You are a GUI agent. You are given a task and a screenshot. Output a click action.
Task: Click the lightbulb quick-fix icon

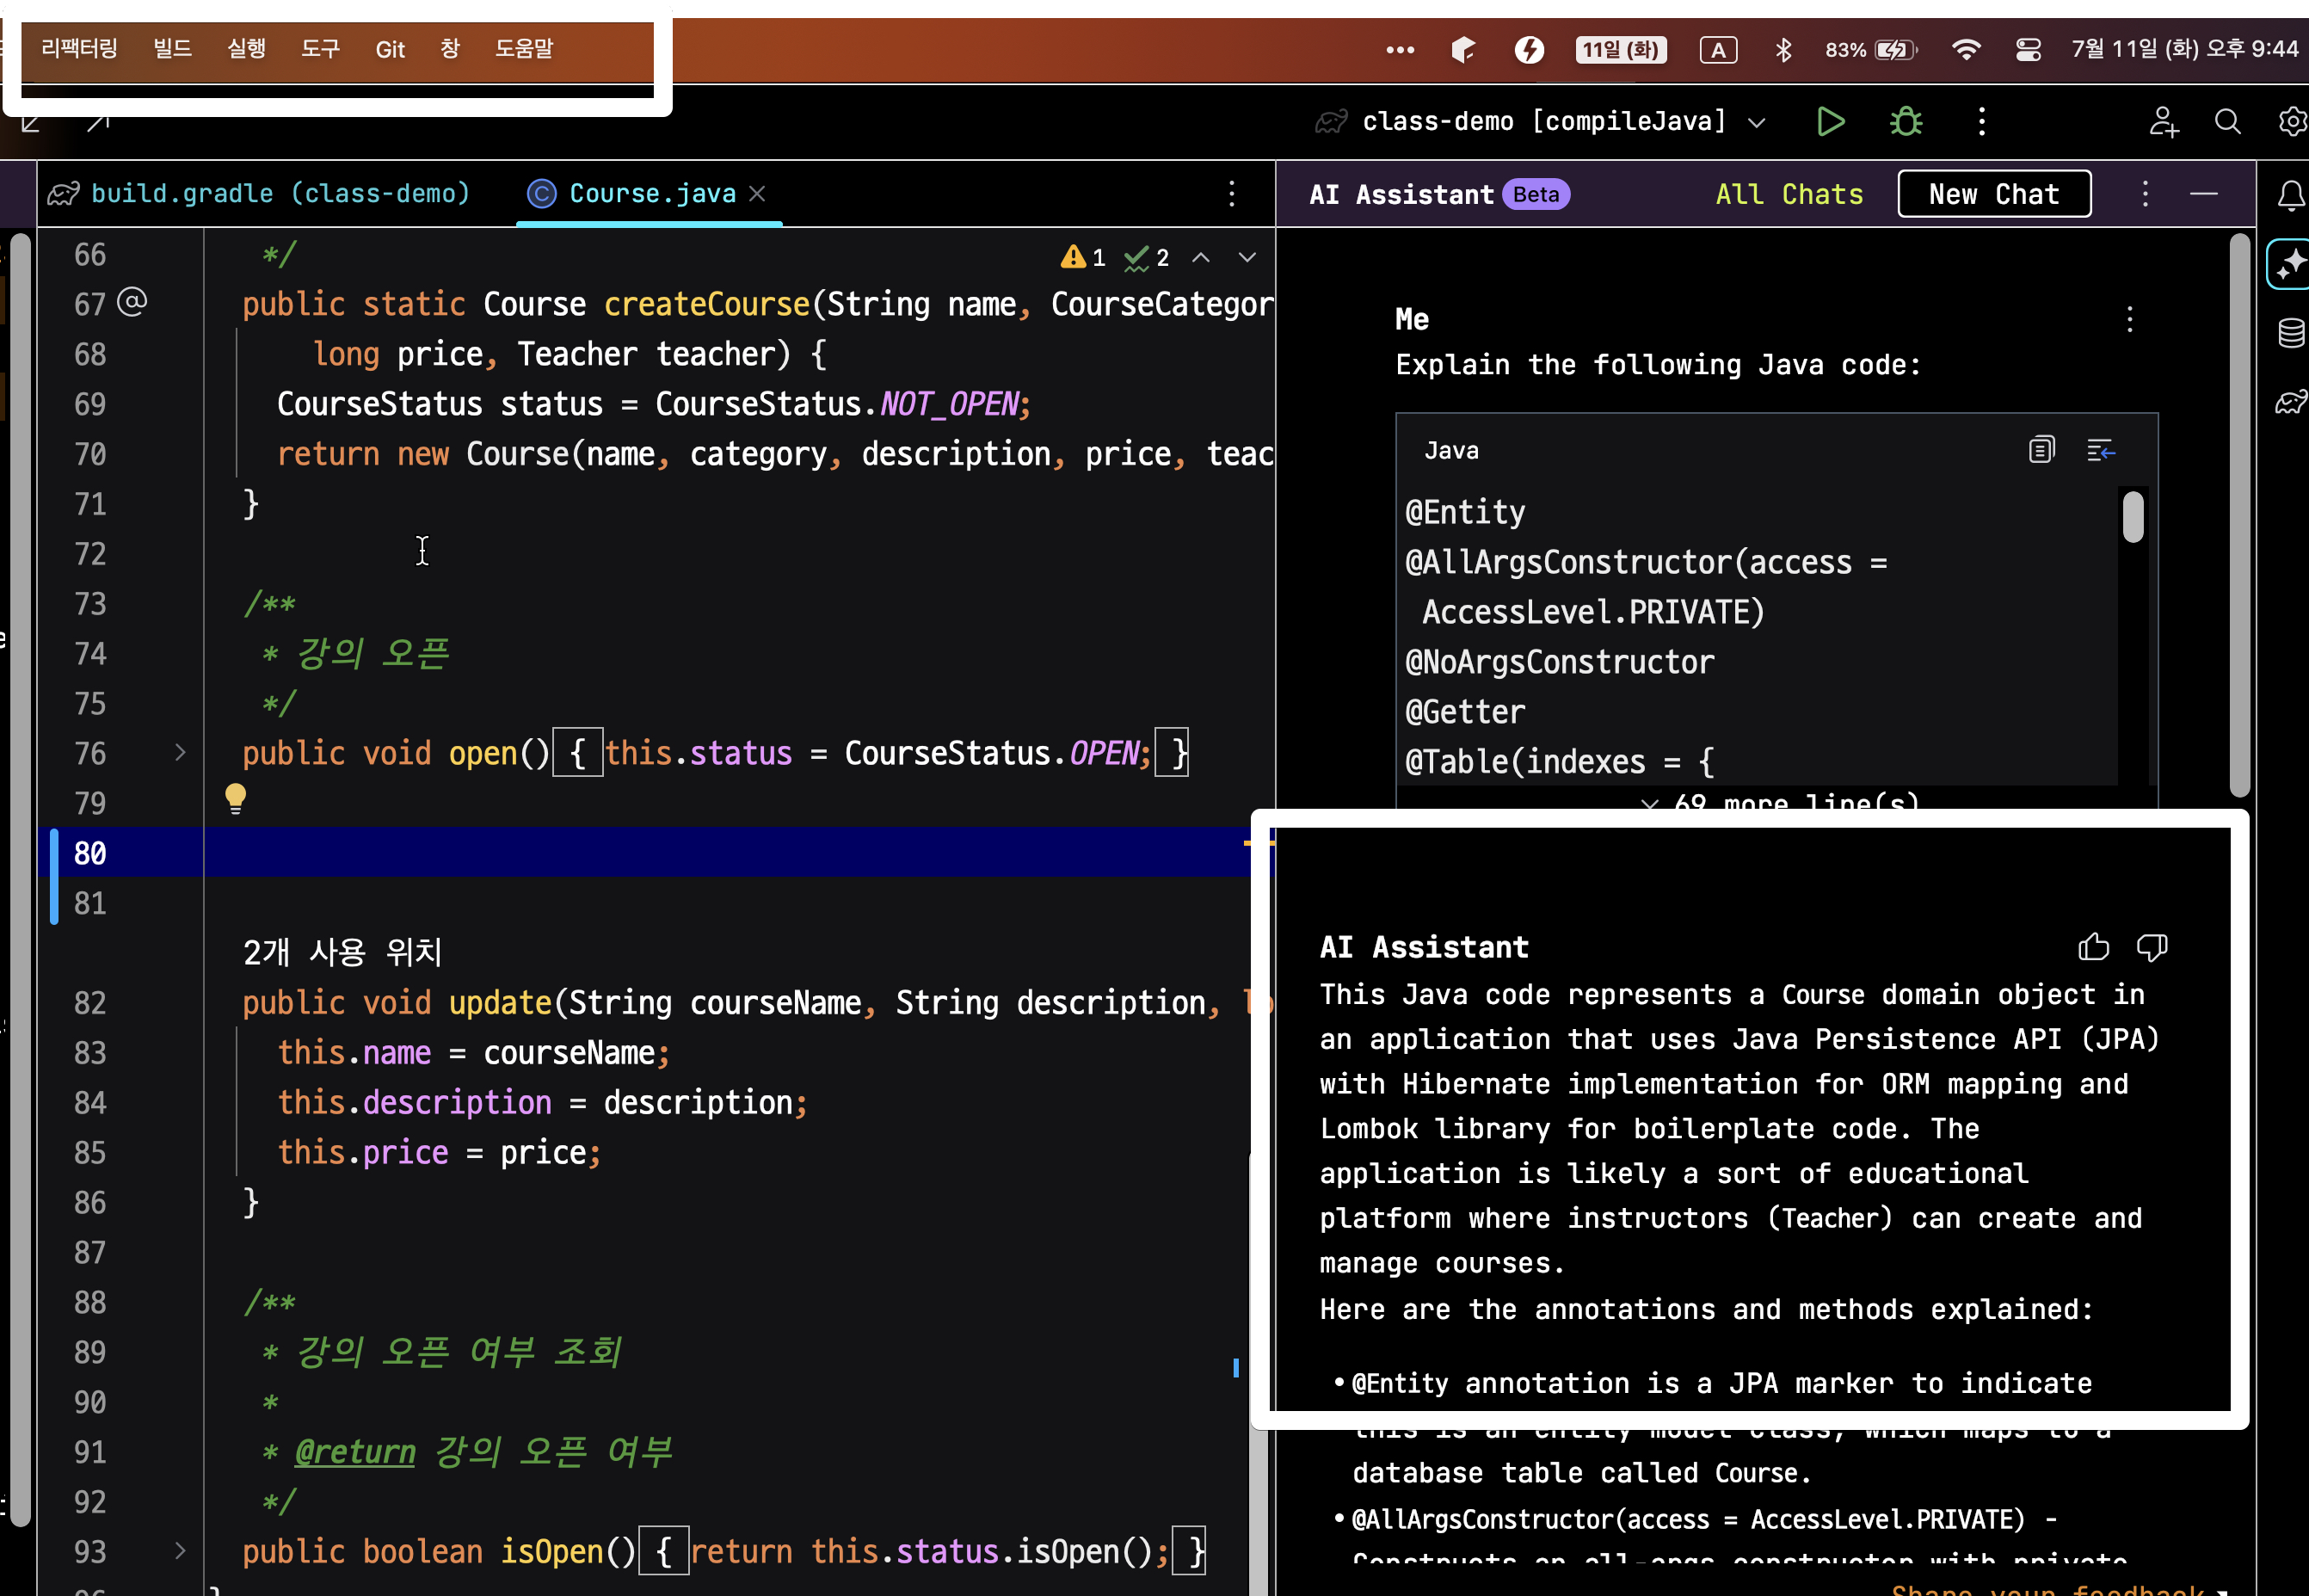pyautogui.click(x=235, y=798)
